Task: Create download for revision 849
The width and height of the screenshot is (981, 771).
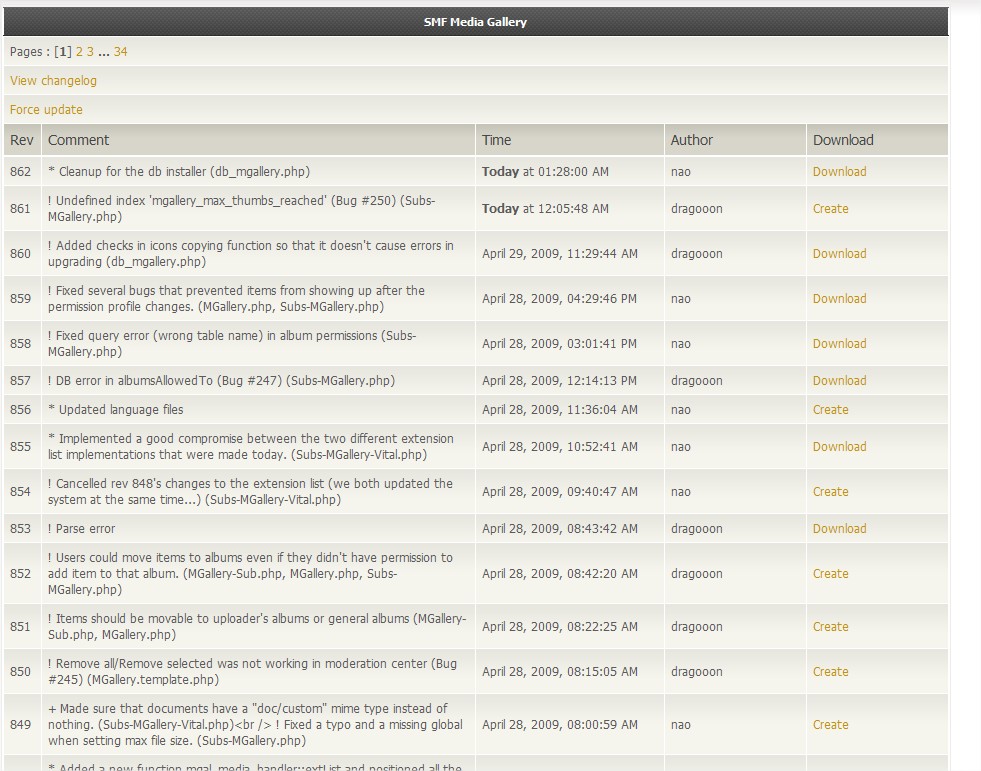Action: pos(831,725)
